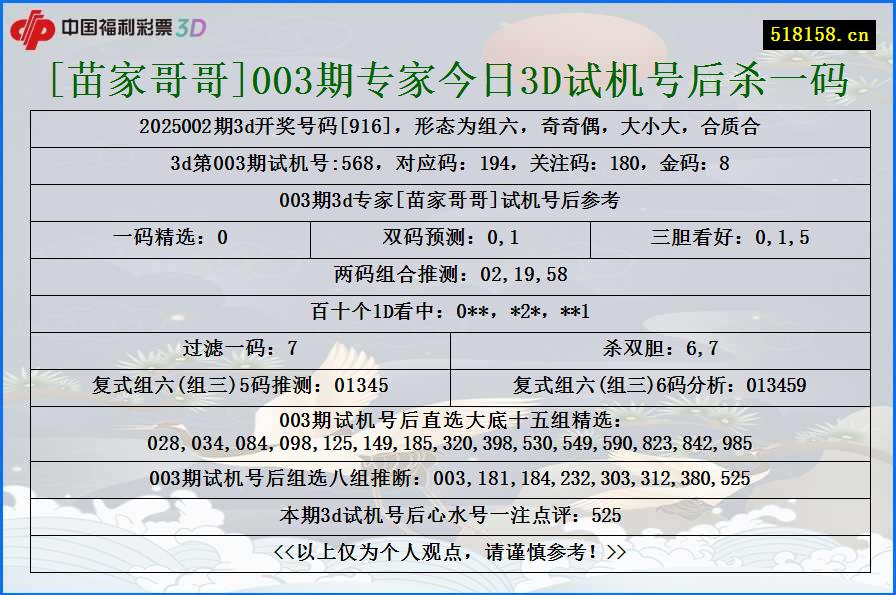This screenshot has height=595, width=896.
Task: Open the 518158.cn site link
Action: click(x=816, y=30)
